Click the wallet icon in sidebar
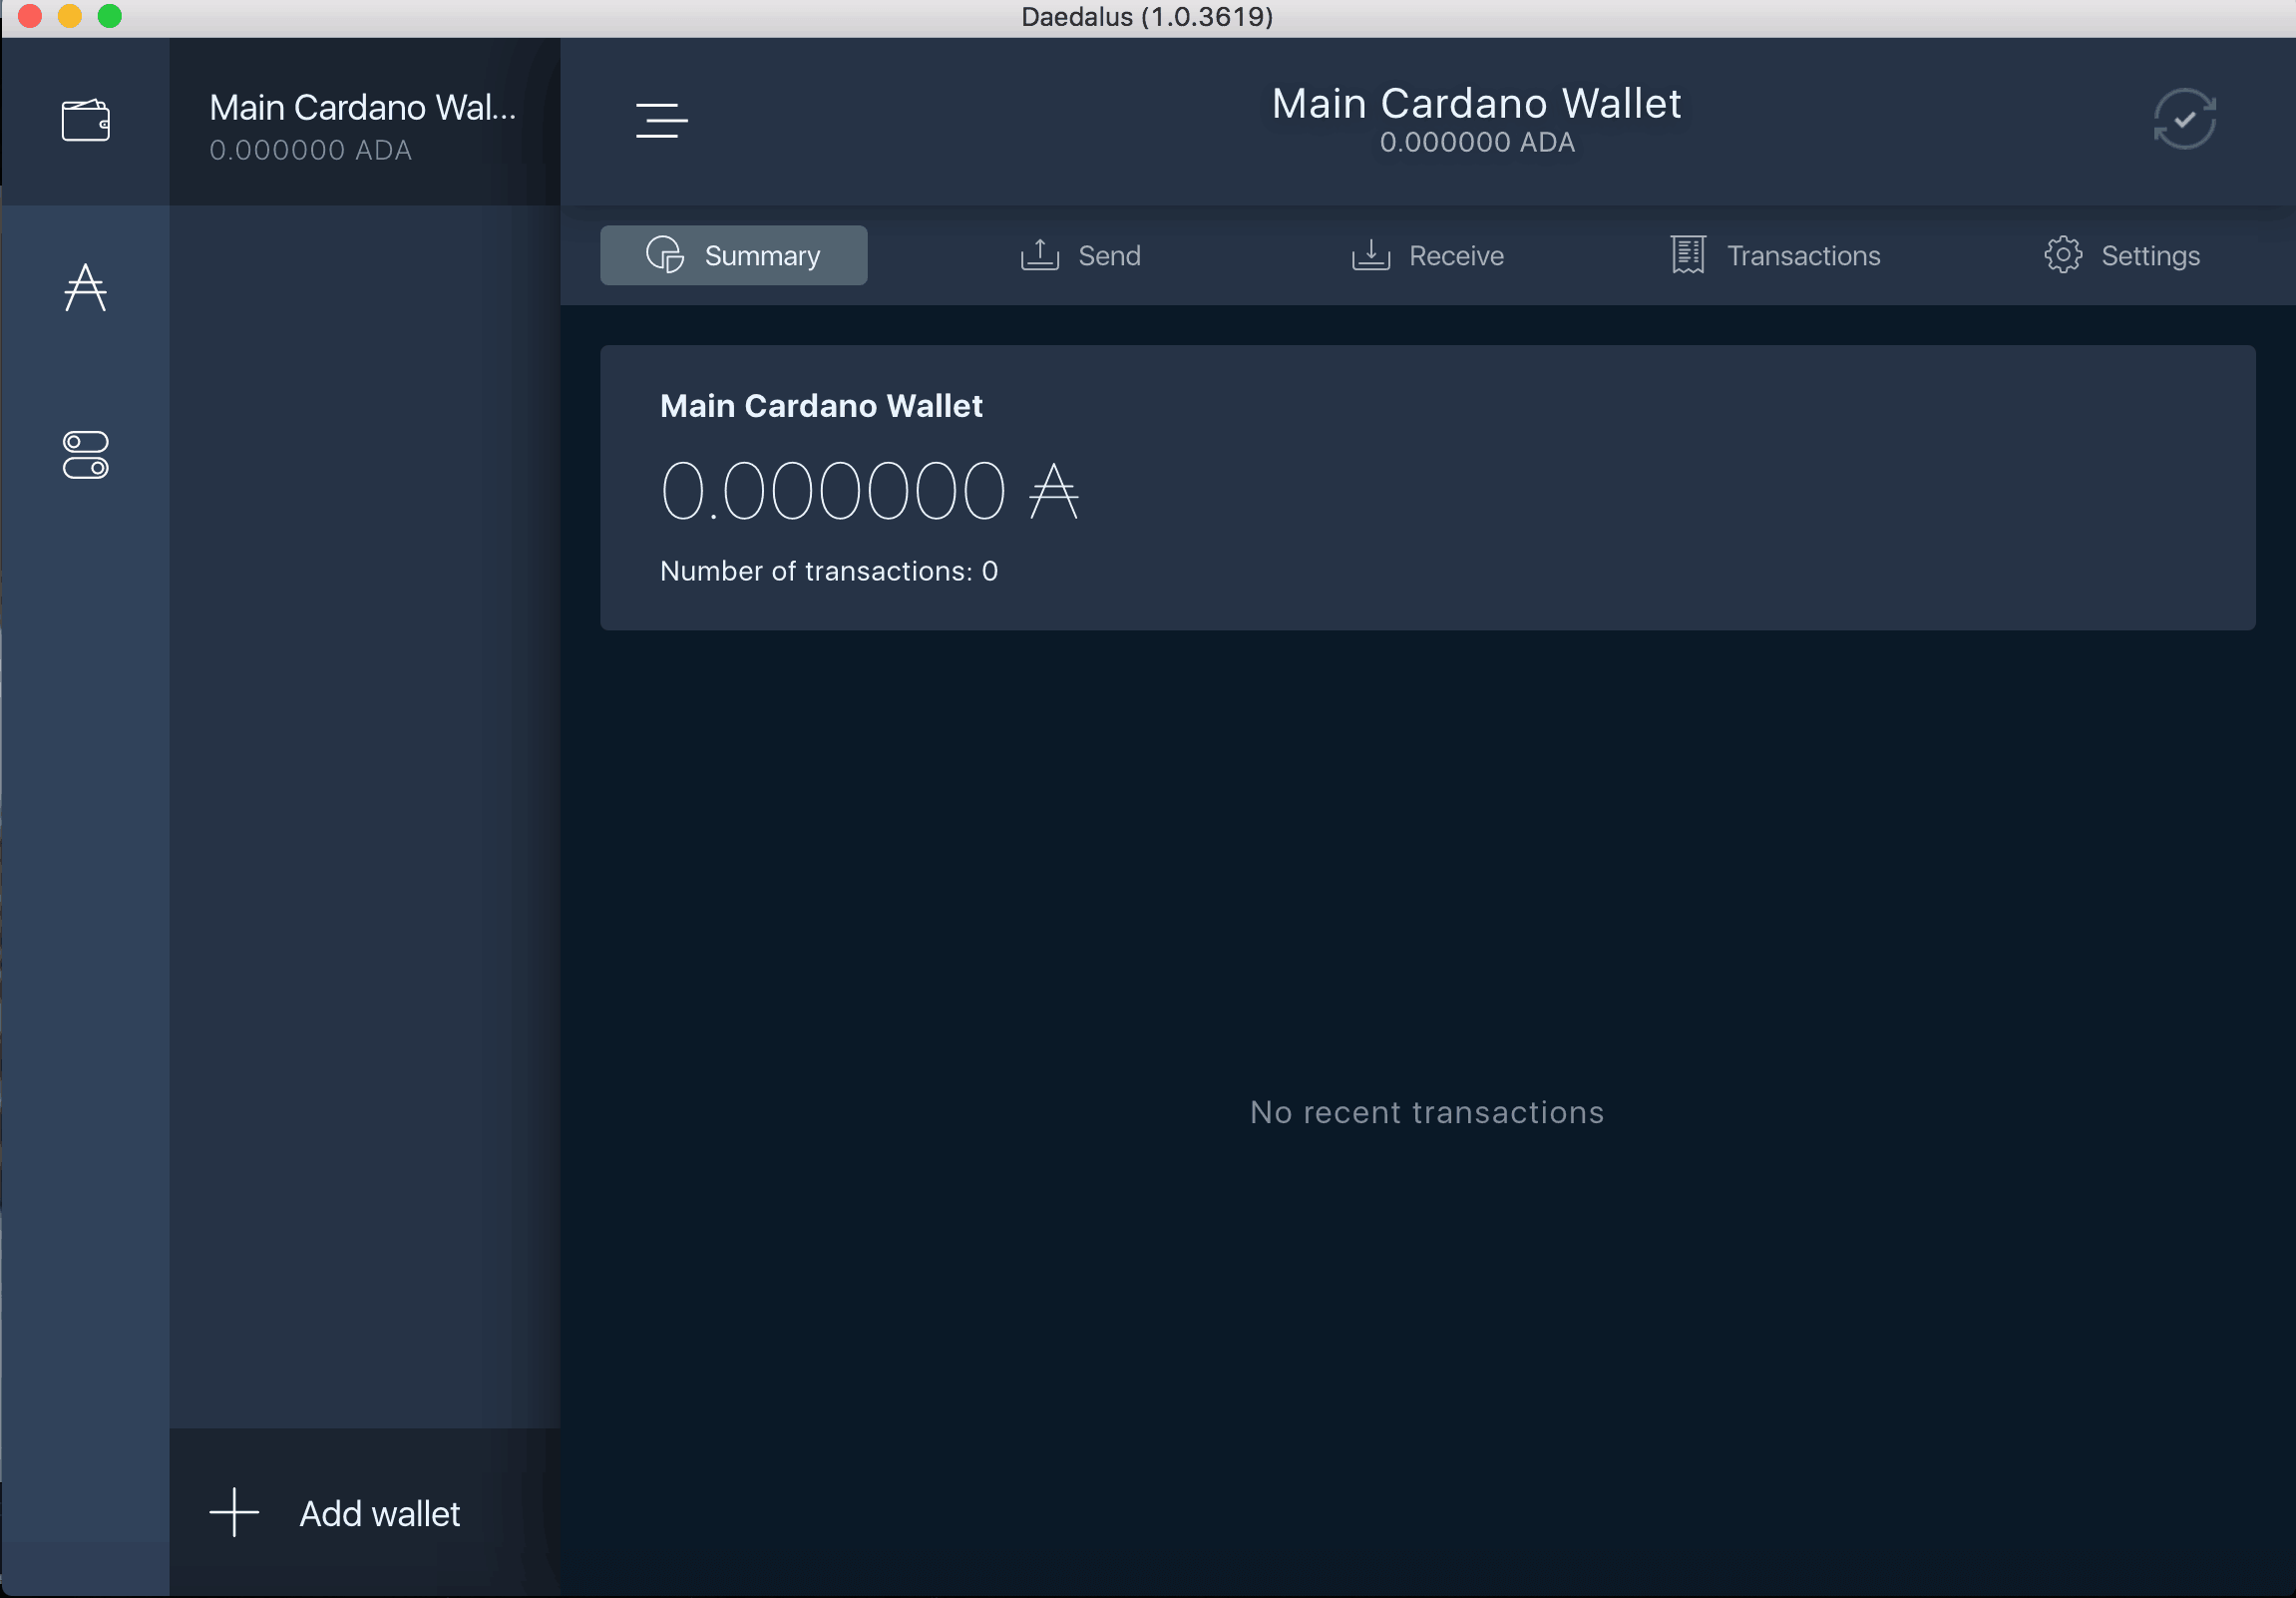 click(x=87, y=119)
